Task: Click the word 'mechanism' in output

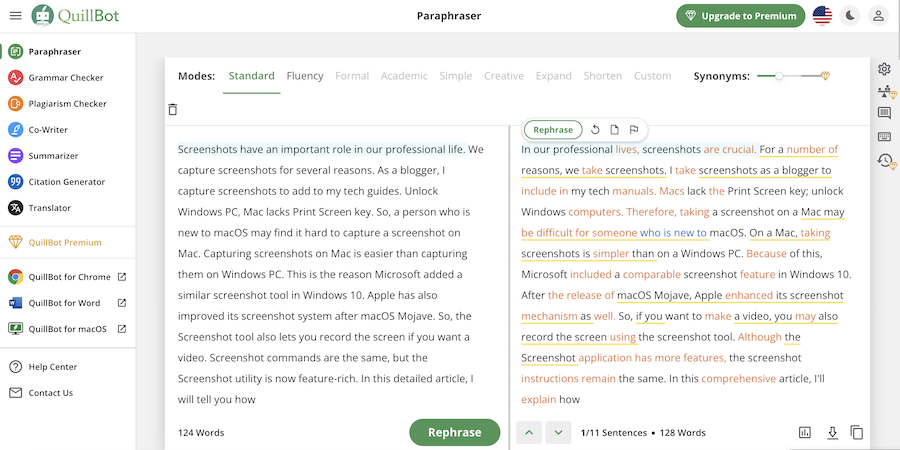Action: 549,316
